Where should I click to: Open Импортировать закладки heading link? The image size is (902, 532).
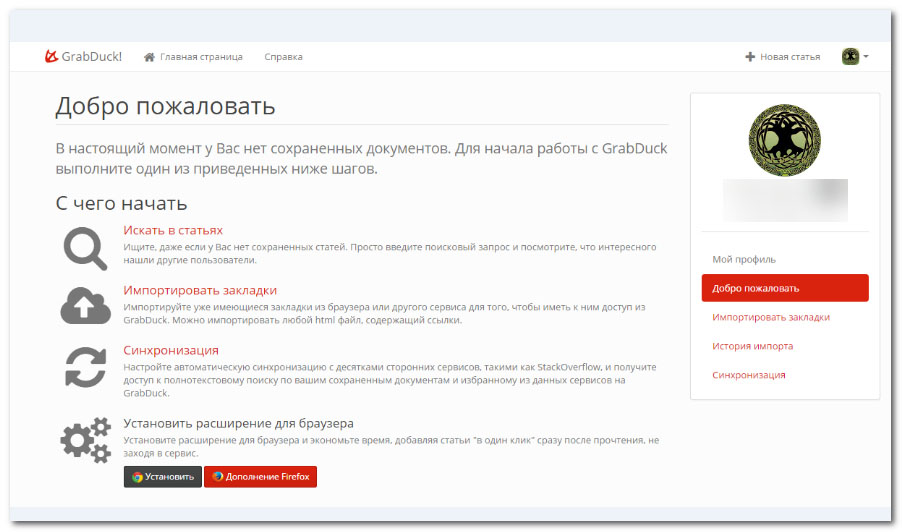[200, 290]
